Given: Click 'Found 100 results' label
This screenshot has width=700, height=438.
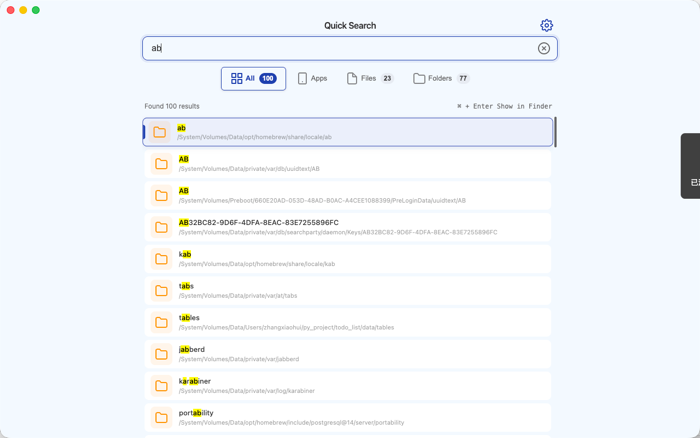Looking at the screenshot, I should [x=172, y=106].
